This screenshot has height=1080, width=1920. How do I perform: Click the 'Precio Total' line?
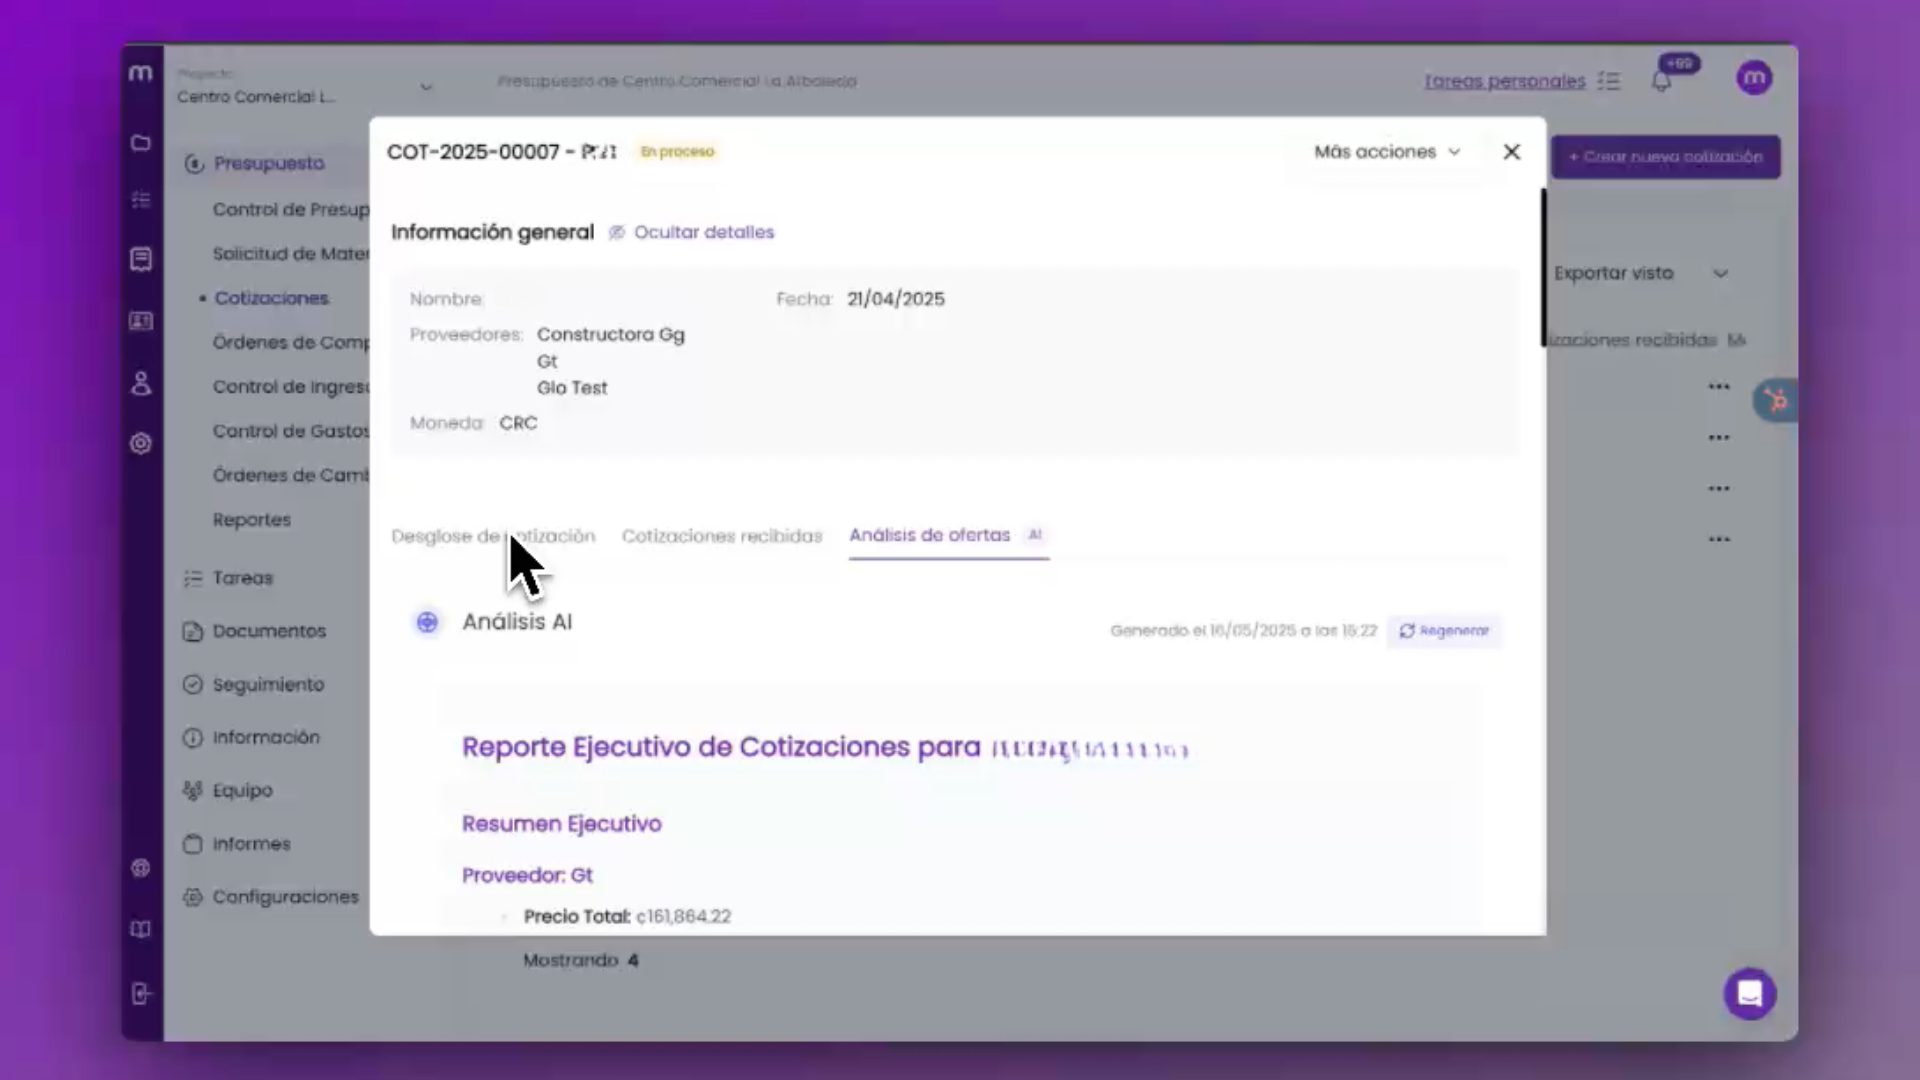click(627, 917)
